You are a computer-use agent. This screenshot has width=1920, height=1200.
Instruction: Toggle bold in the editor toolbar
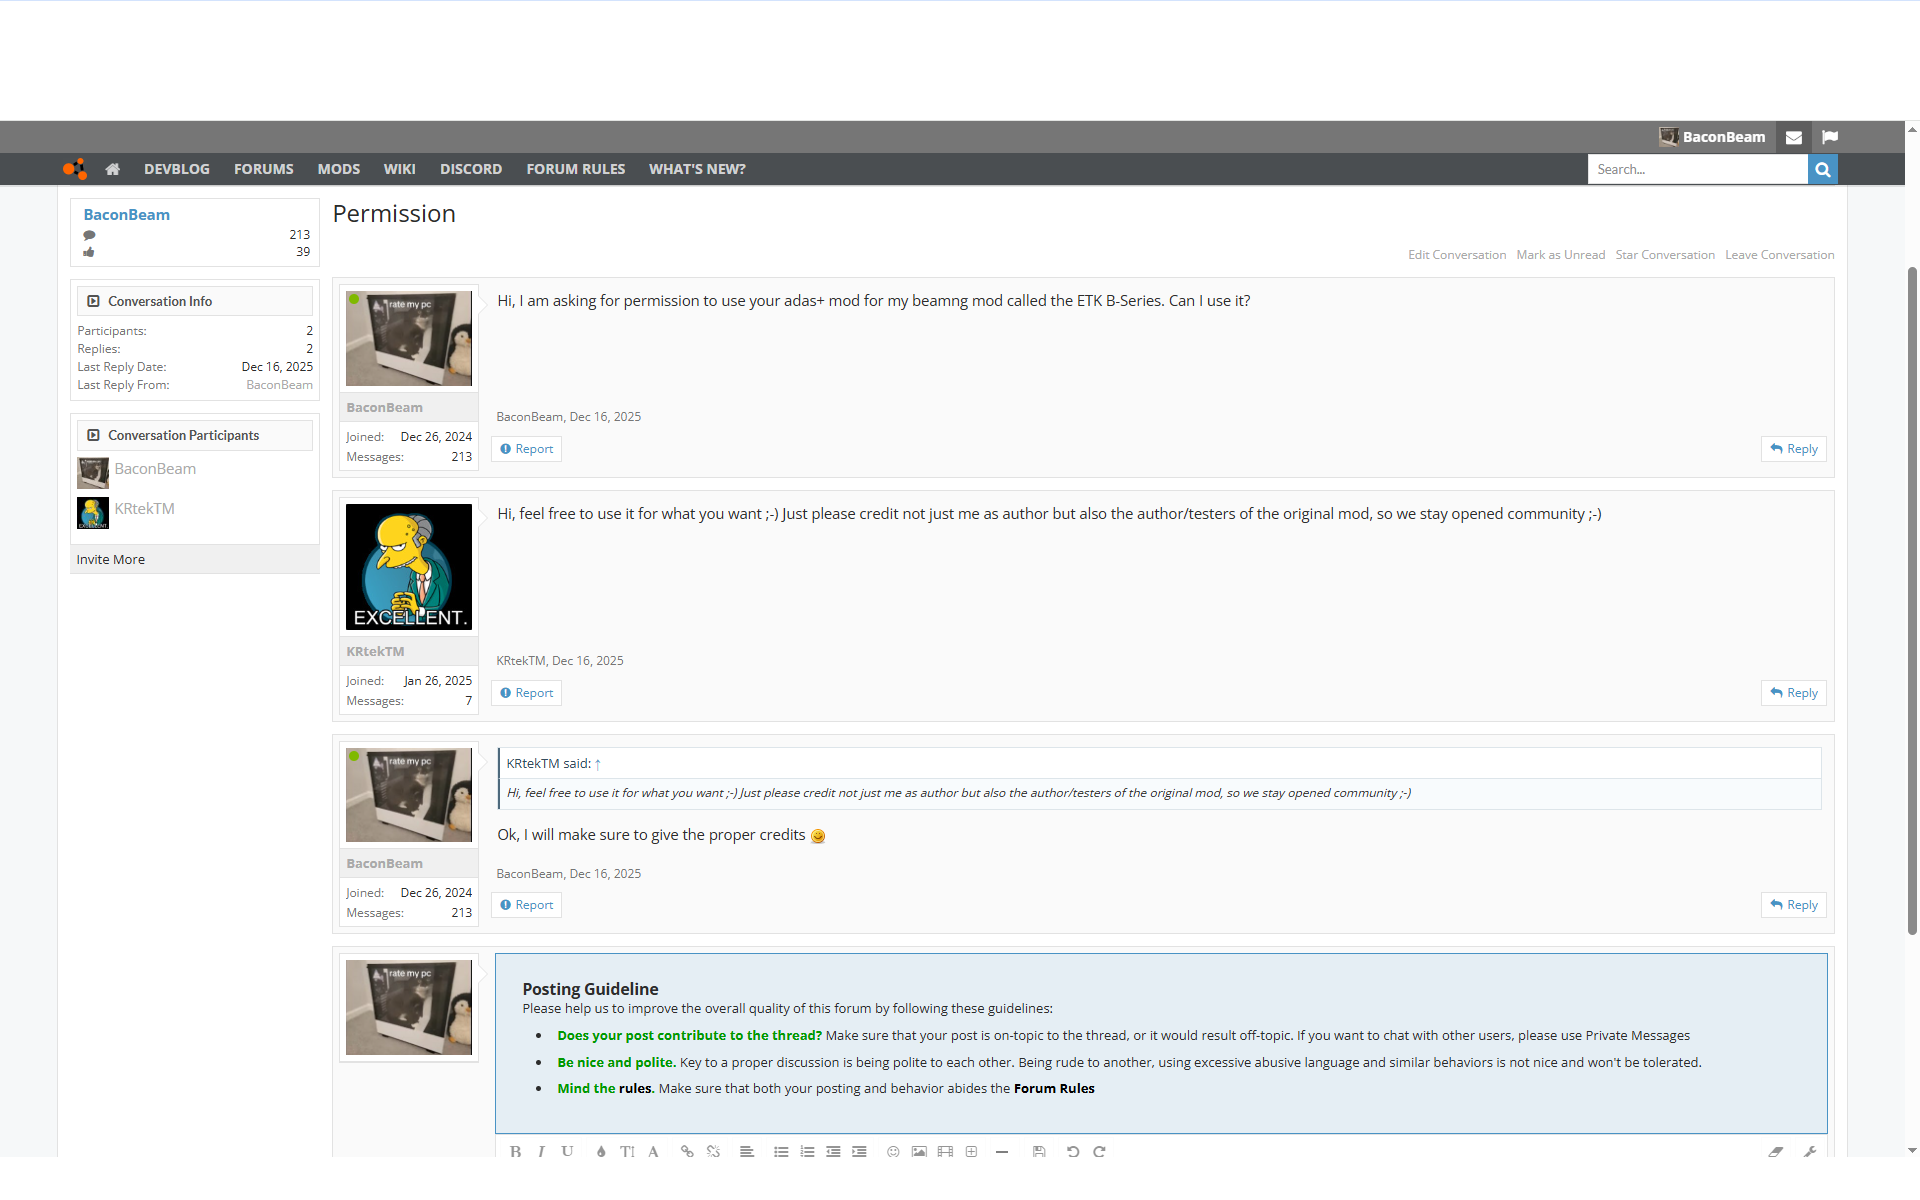click(x=515, y=1151)
